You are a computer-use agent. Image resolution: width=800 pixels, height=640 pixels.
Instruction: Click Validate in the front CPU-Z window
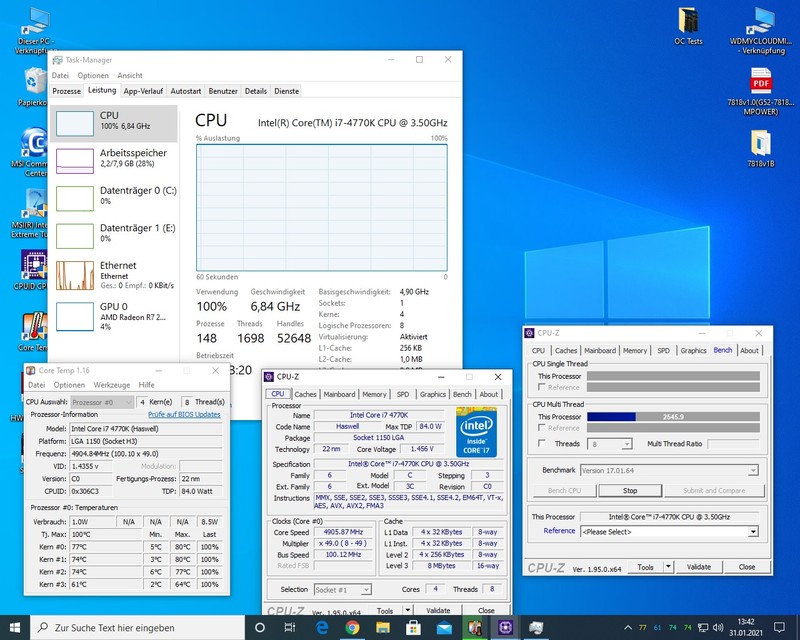point(438,610)
